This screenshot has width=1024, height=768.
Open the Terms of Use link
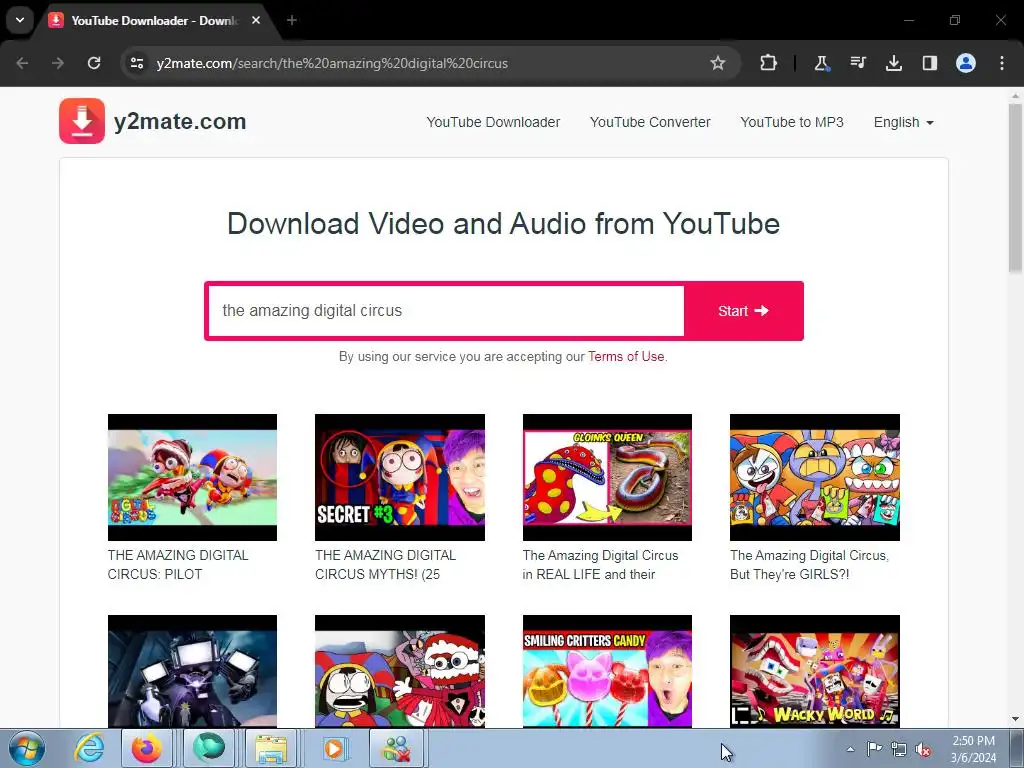click(x=626, y=357)
